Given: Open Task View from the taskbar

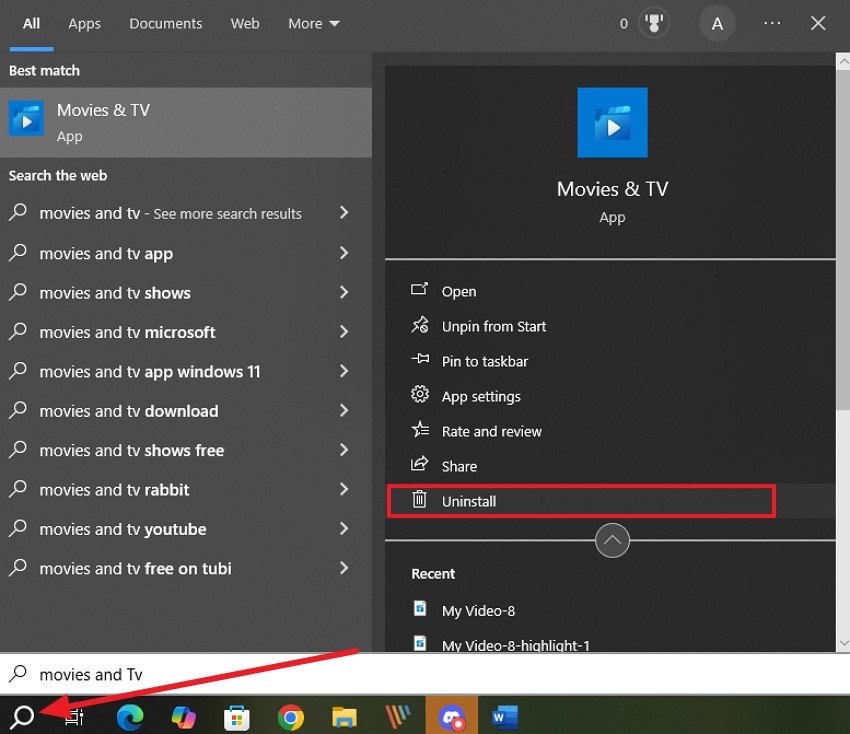Looking at the screenshot, I should 74,717.
